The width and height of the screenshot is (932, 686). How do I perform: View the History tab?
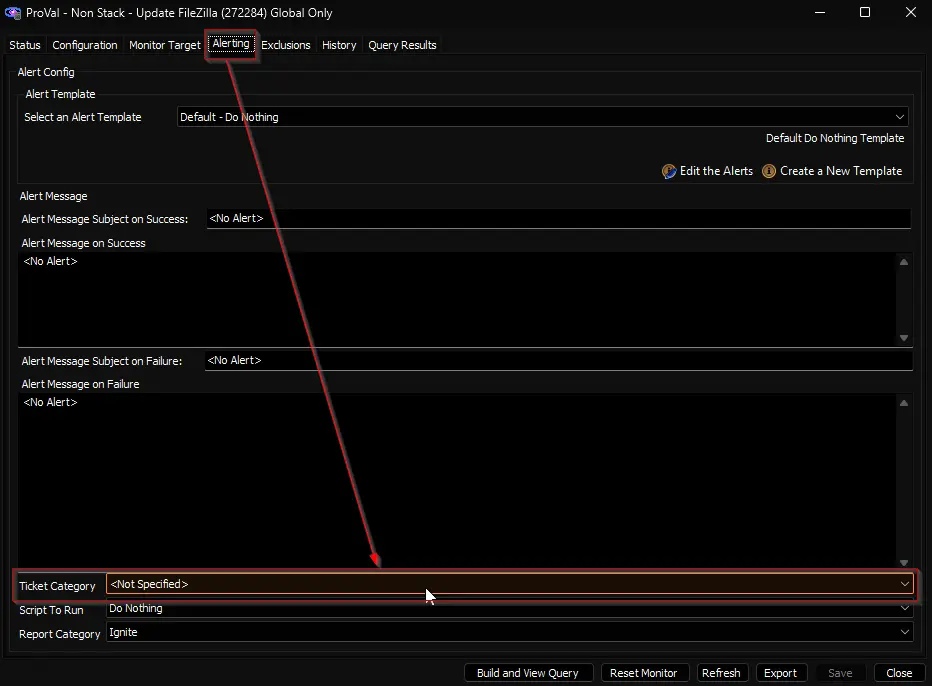339,45
